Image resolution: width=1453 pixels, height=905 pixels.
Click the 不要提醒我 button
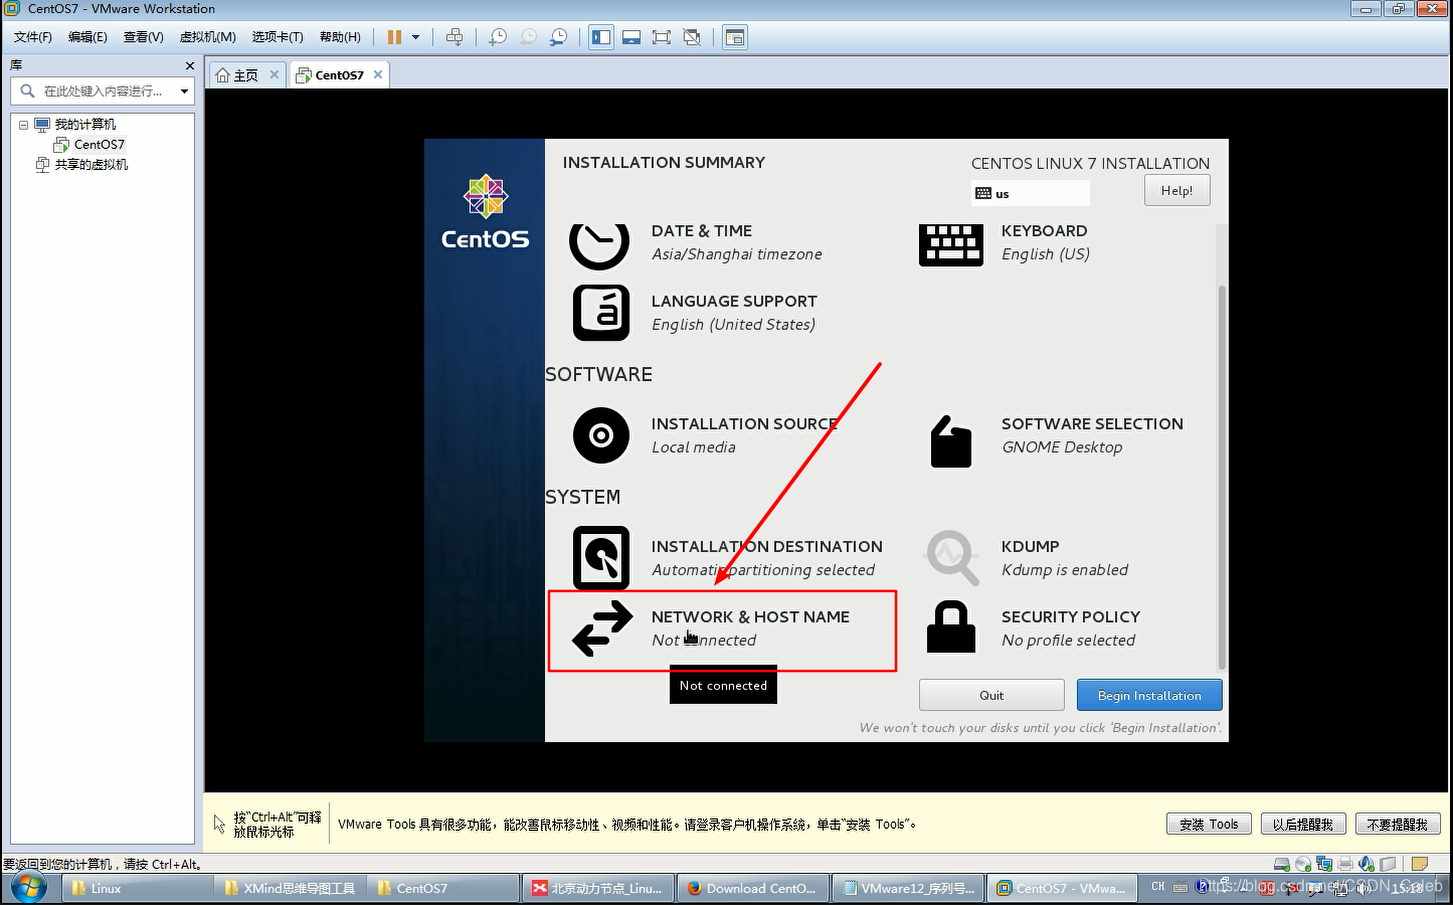[x=1397, y=824]
